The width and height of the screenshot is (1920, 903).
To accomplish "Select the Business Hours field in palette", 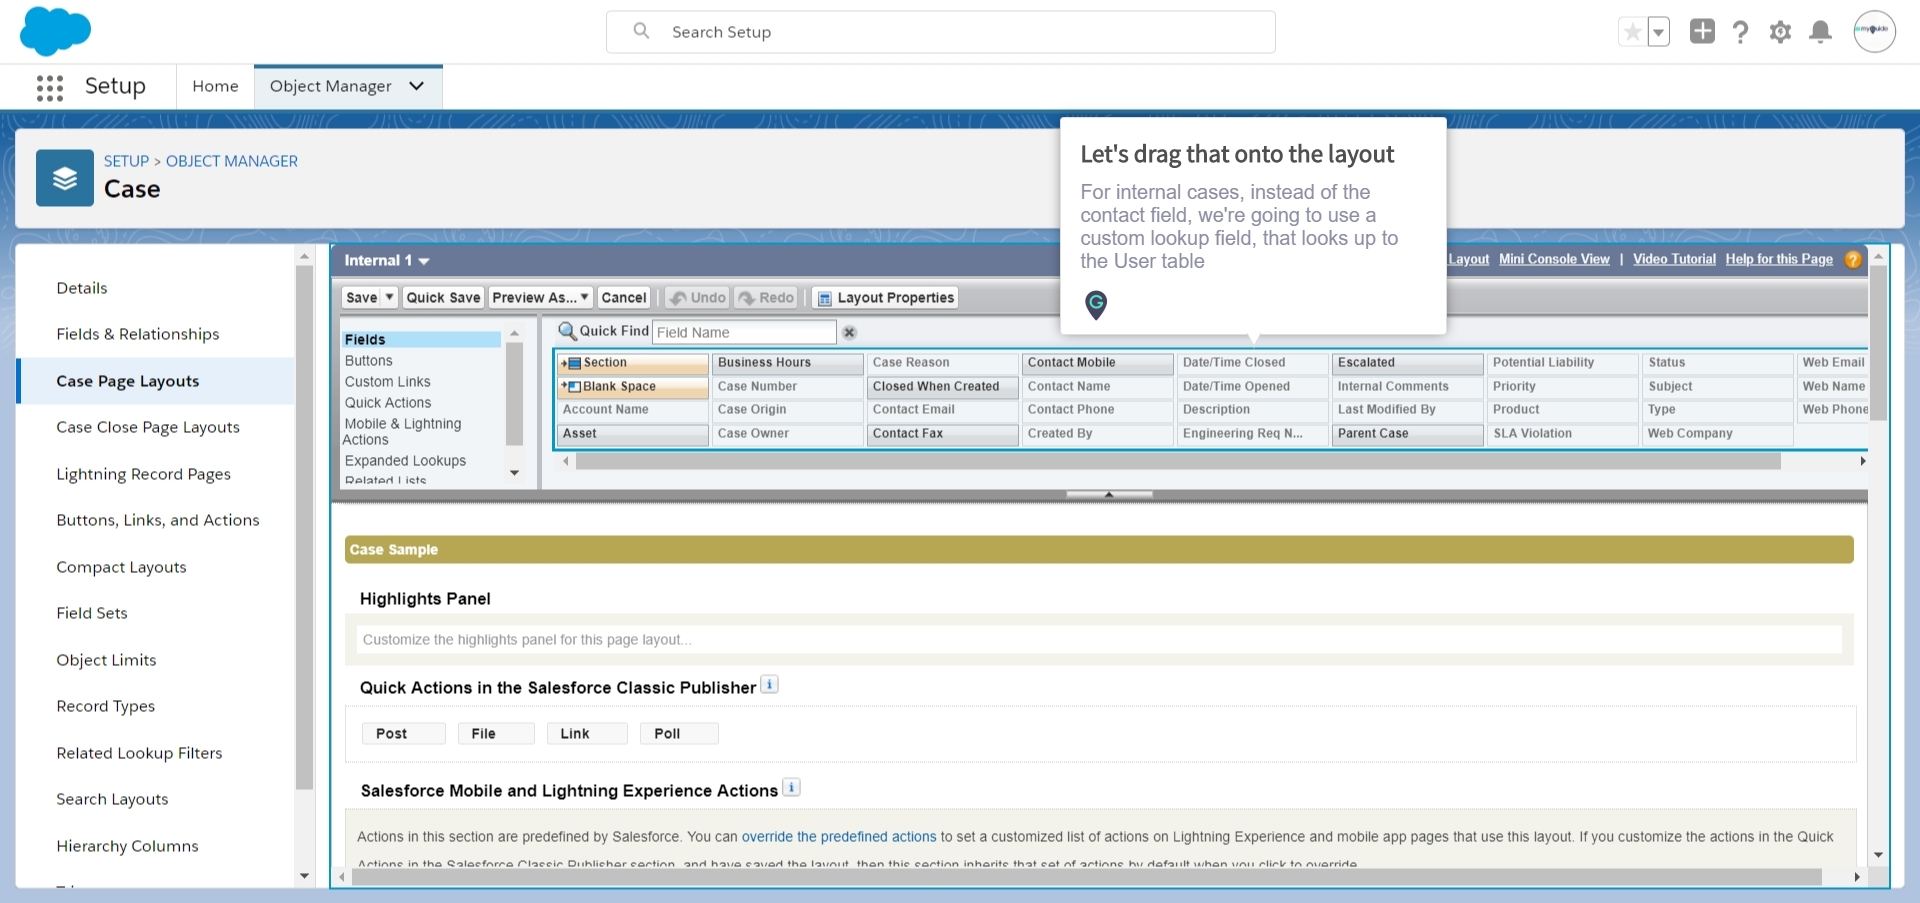I will pos(788,363).
